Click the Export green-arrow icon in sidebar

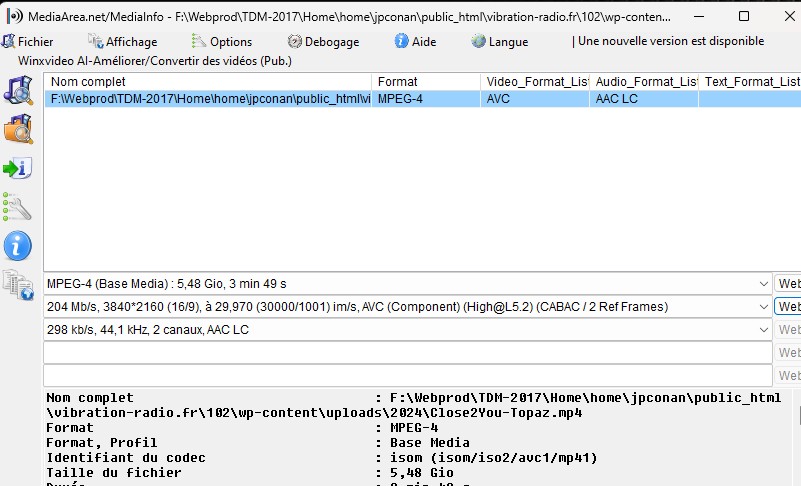coord(18,167)
